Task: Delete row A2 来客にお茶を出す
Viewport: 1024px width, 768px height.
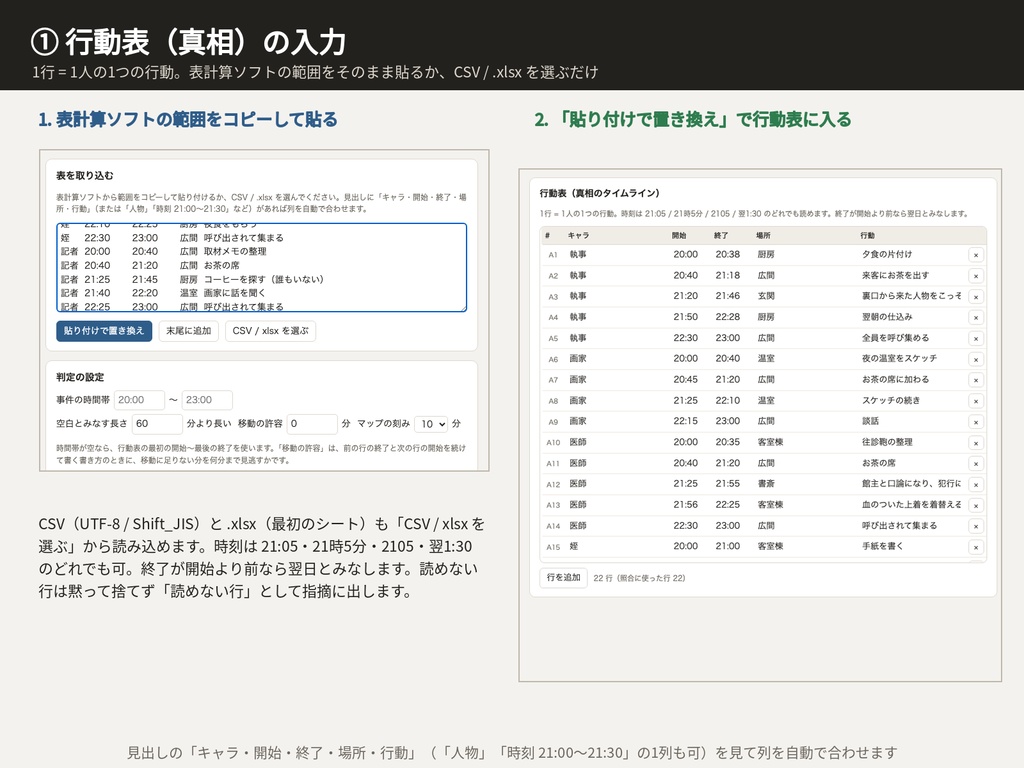Action: pyautogui.click(x=976, y=276)
